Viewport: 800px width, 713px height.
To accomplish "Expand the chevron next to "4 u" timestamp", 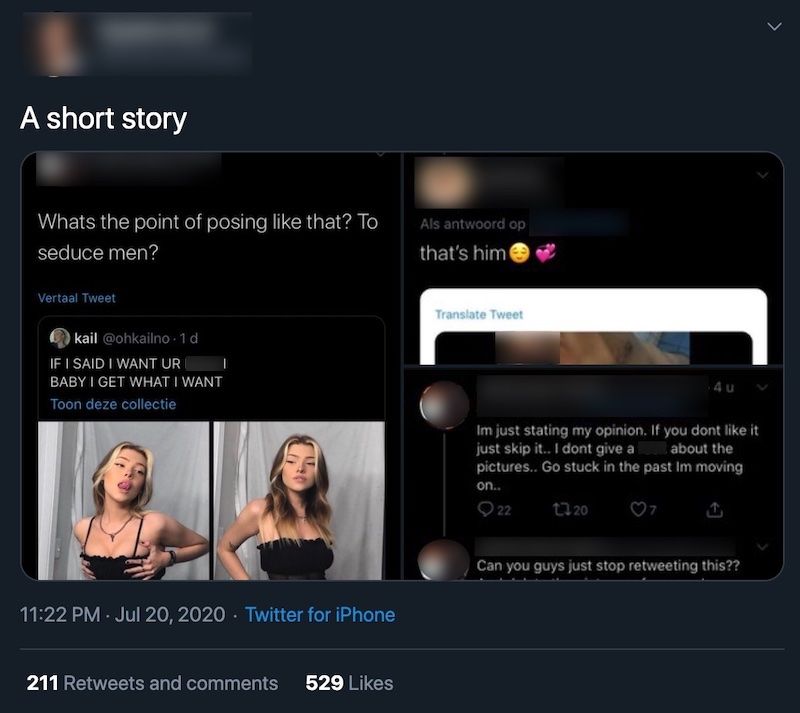I will click(x=762, y=386).
